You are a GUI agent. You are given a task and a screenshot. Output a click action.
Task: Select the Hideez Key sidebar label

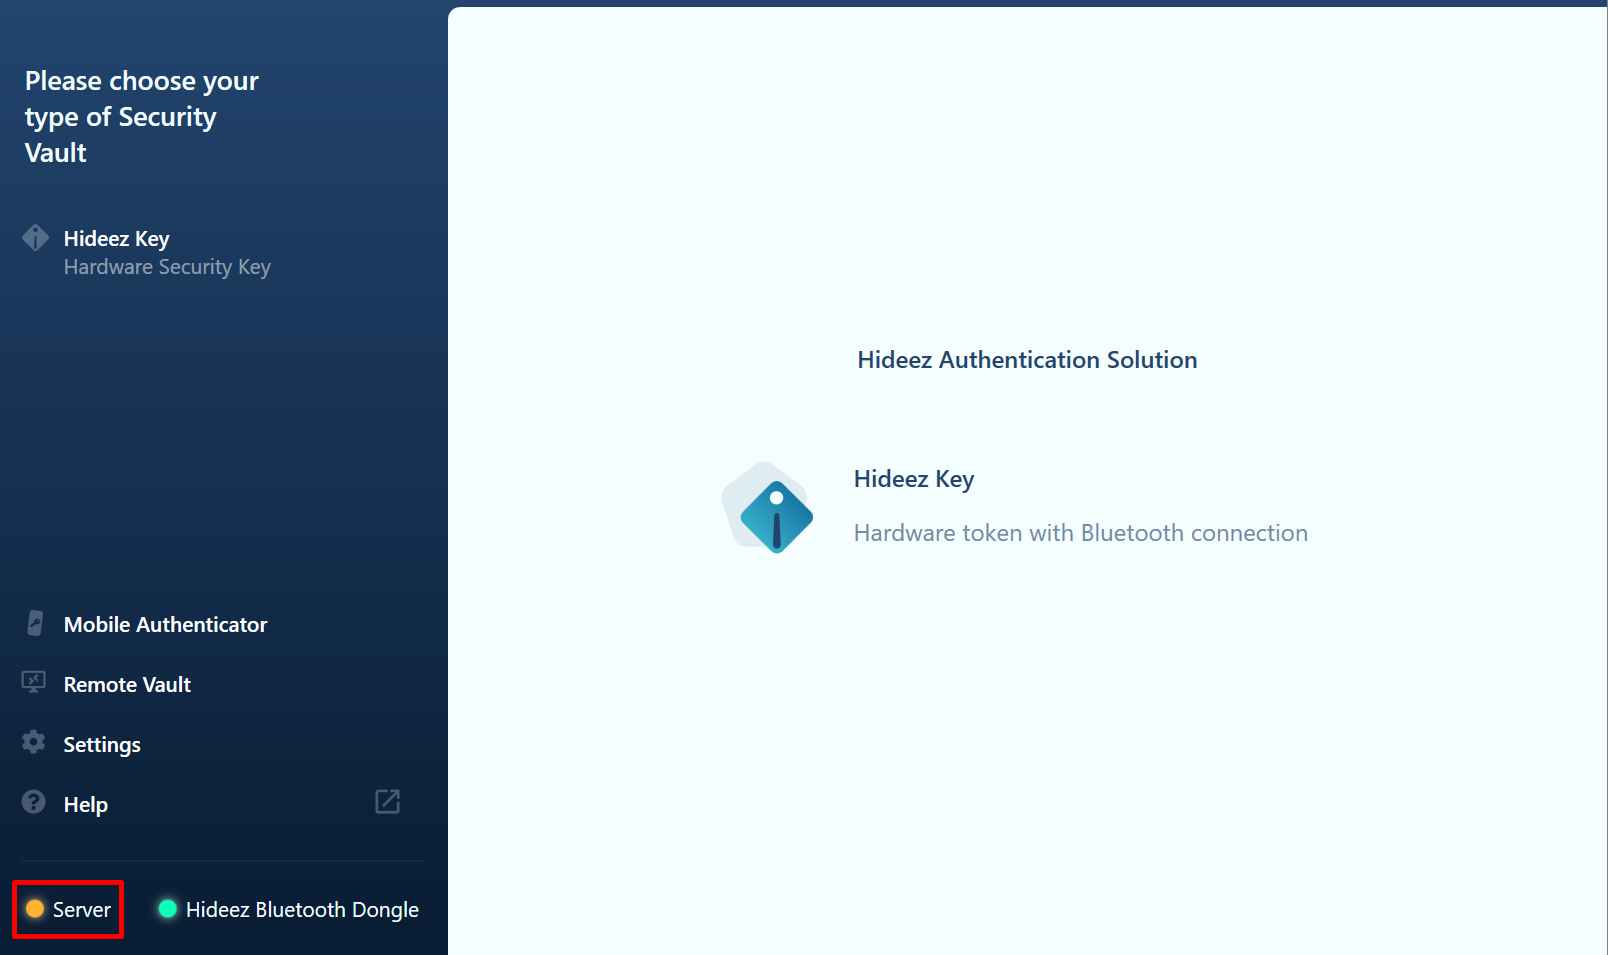coord(116,239)
